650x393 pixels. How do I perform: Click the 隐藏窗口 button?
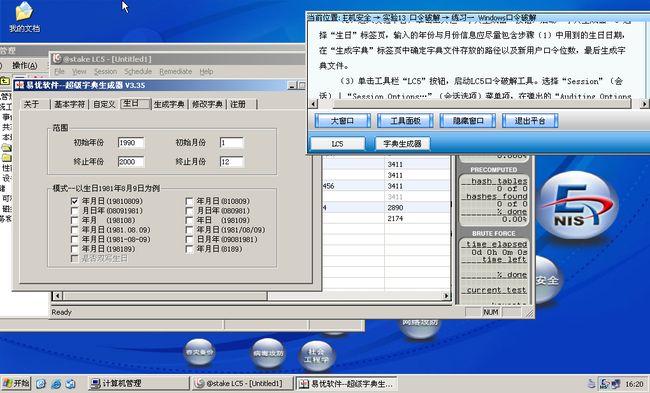click(x=468, y=121)
